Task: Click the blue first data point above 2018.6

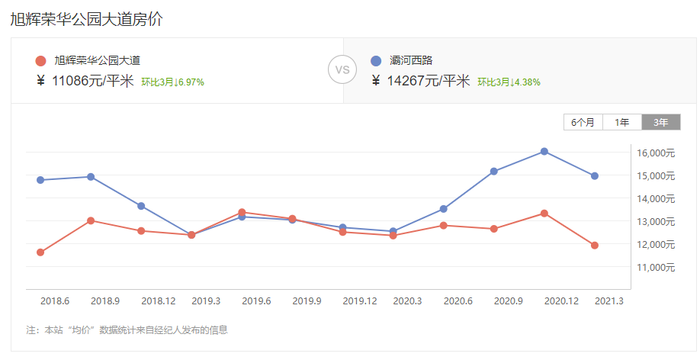Action: (x=41, y=180)
